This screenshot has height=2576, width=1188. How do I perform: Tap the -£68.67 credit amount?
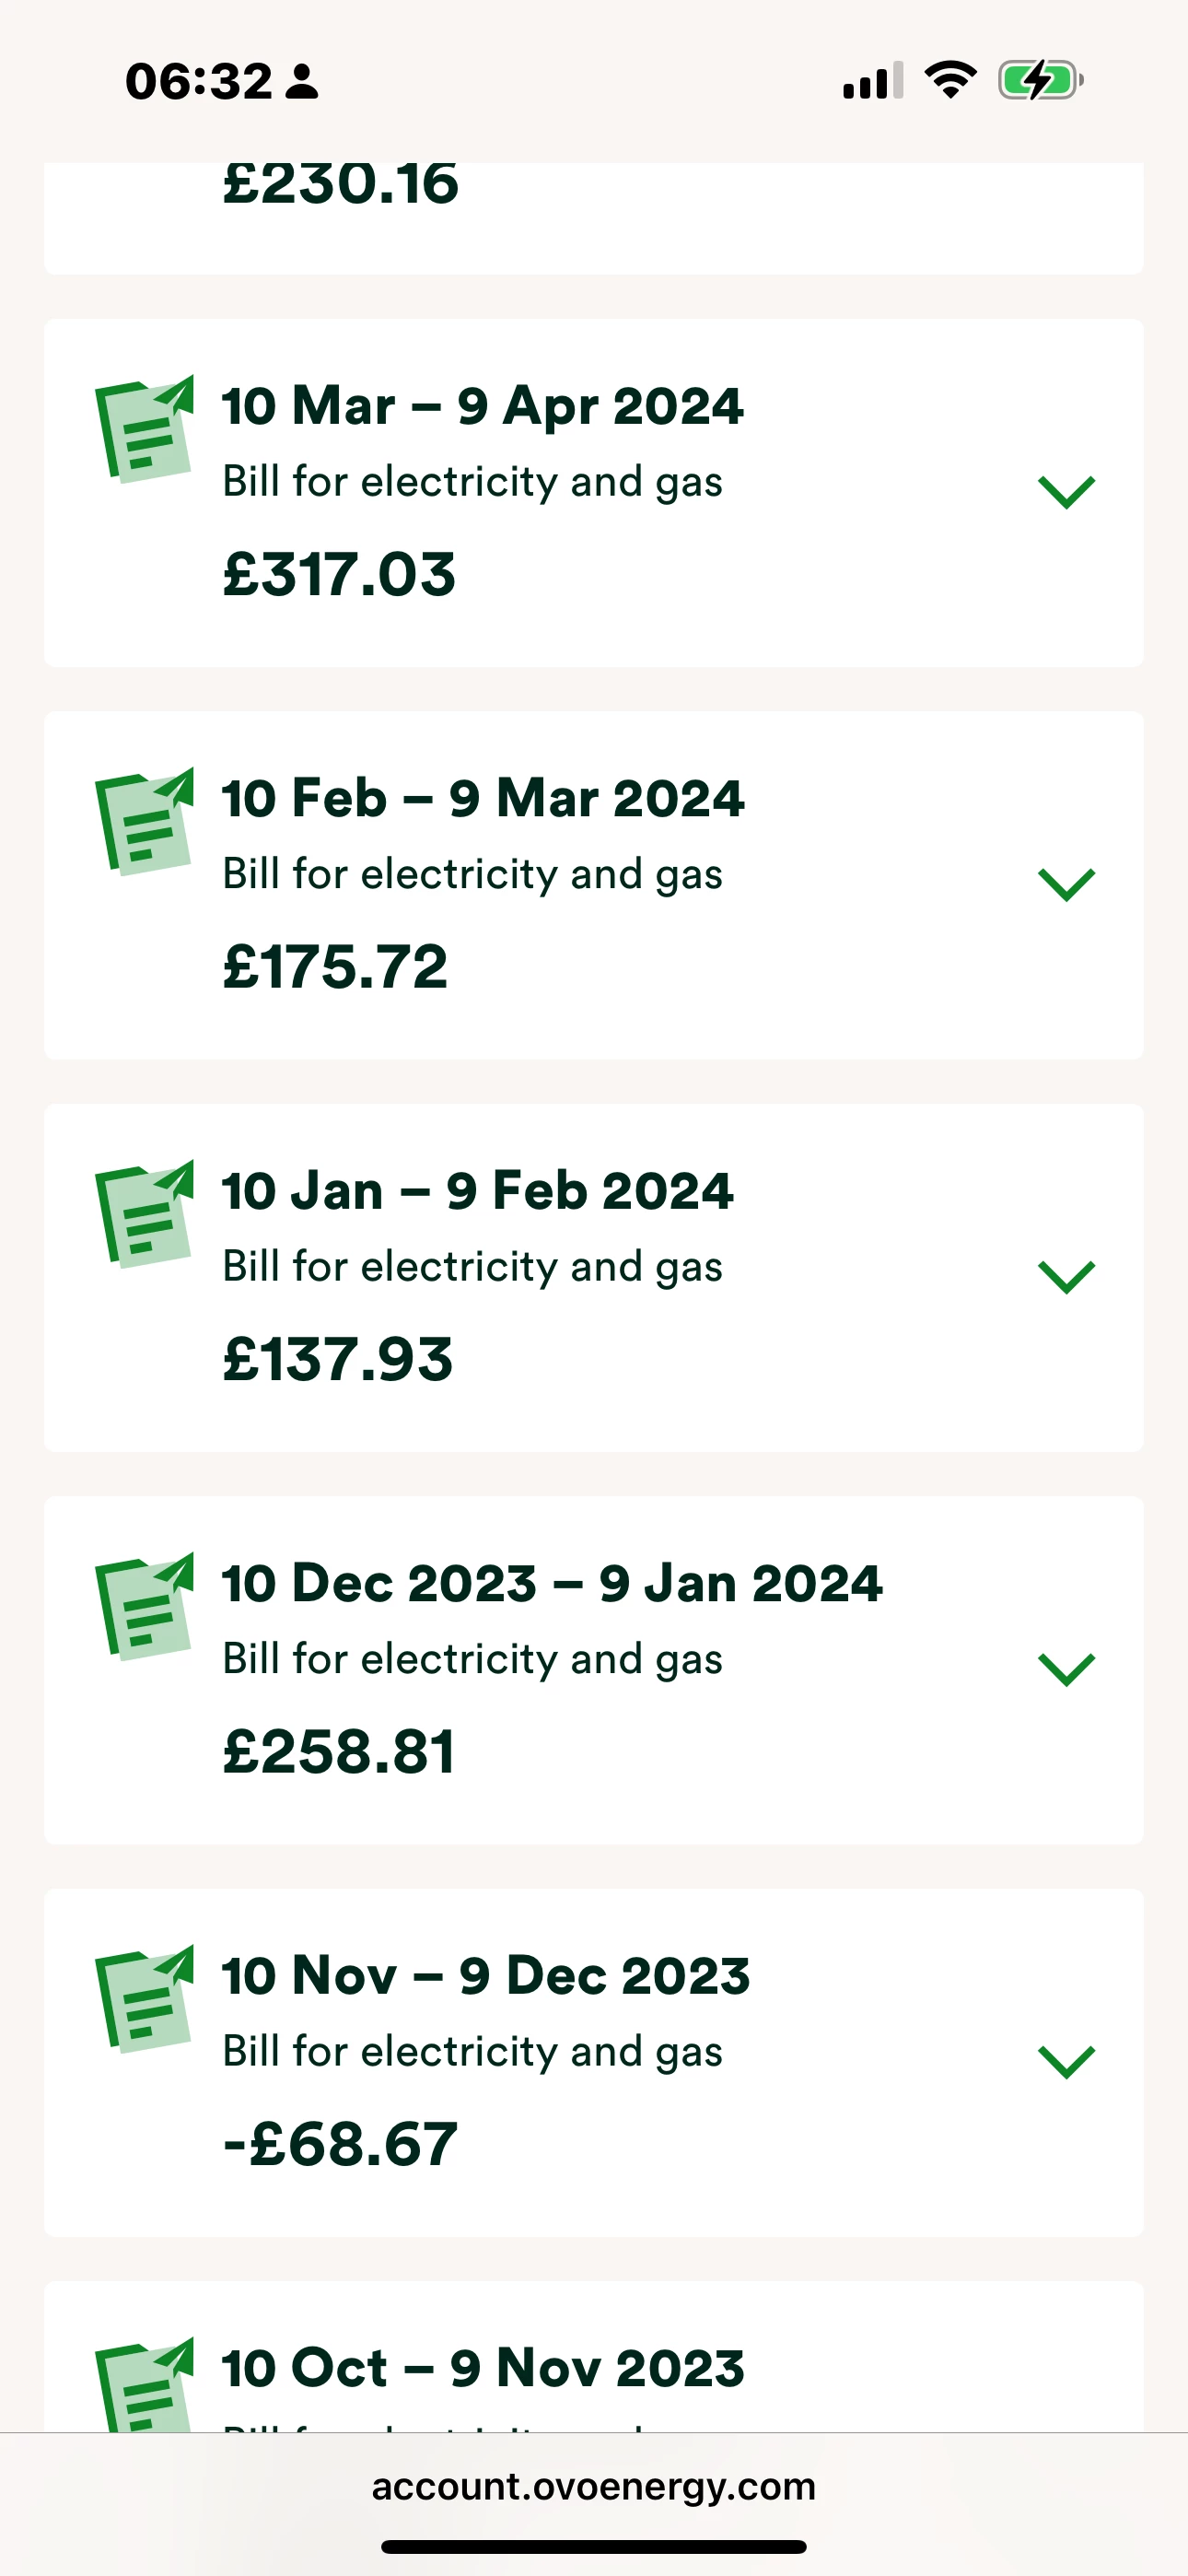tap(340, 2145)
